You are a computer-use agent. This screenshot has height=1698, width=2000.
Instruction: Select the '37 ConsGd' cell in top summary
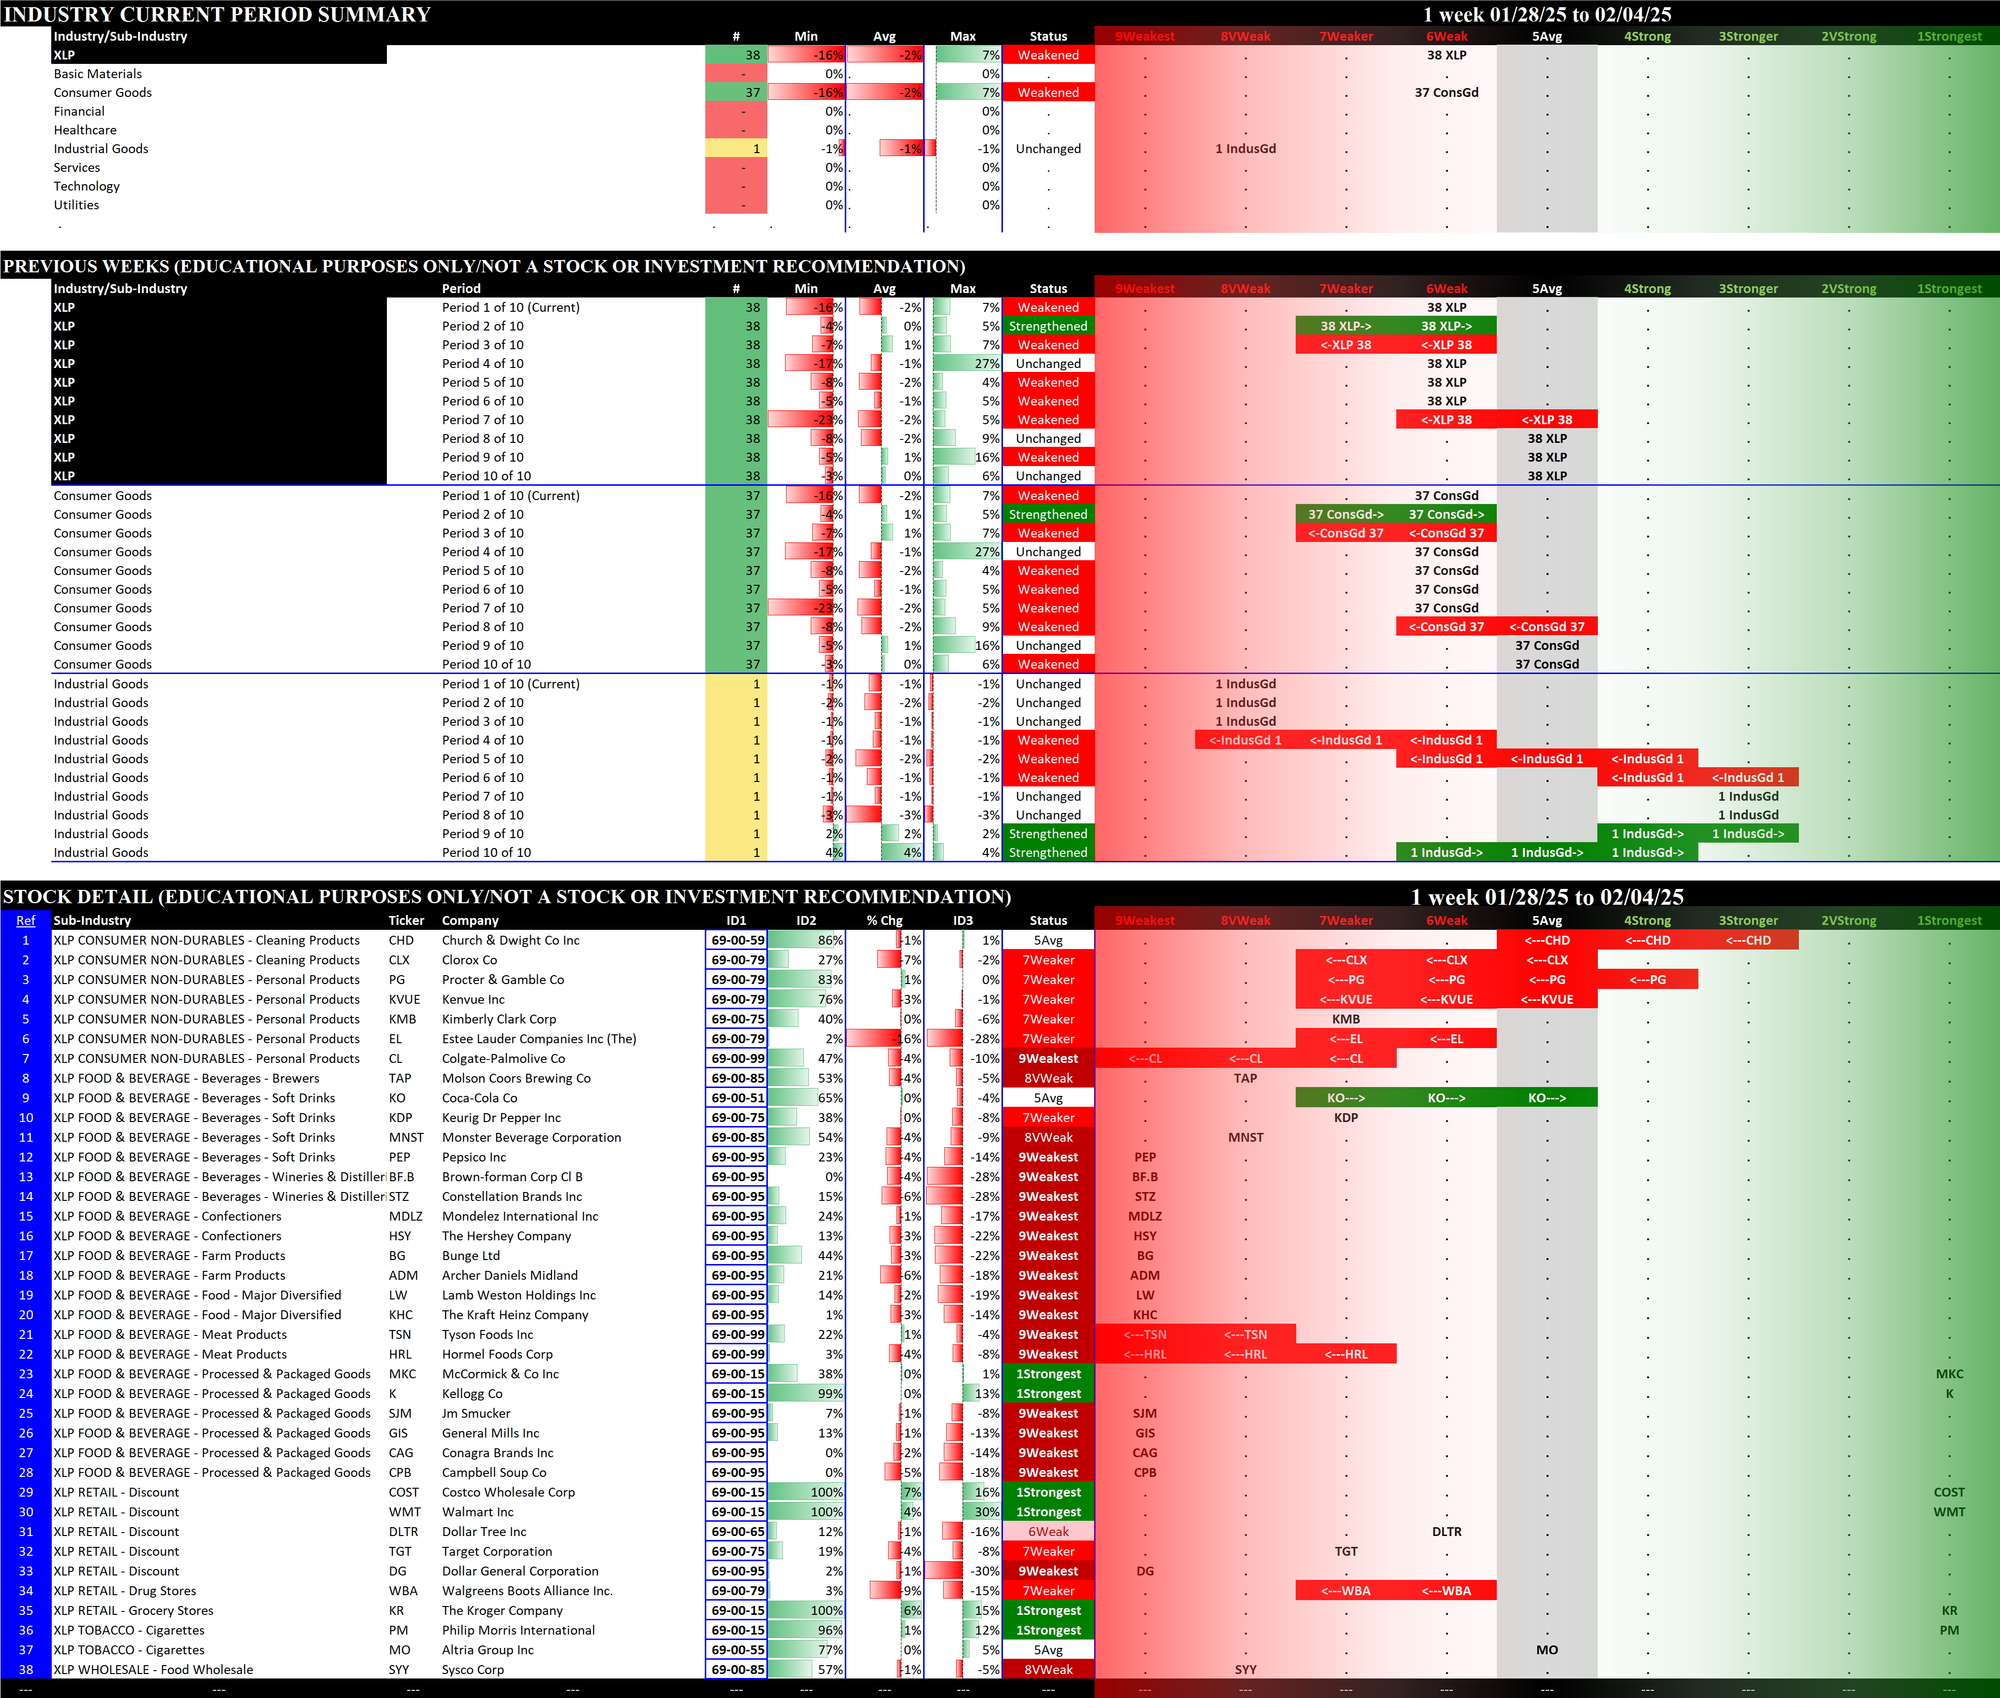coord(1446,93)
